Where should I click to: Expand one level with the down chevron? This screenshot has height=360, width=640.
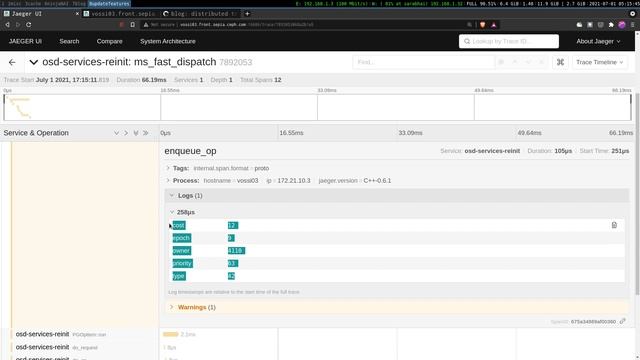(x=116, y=133)
